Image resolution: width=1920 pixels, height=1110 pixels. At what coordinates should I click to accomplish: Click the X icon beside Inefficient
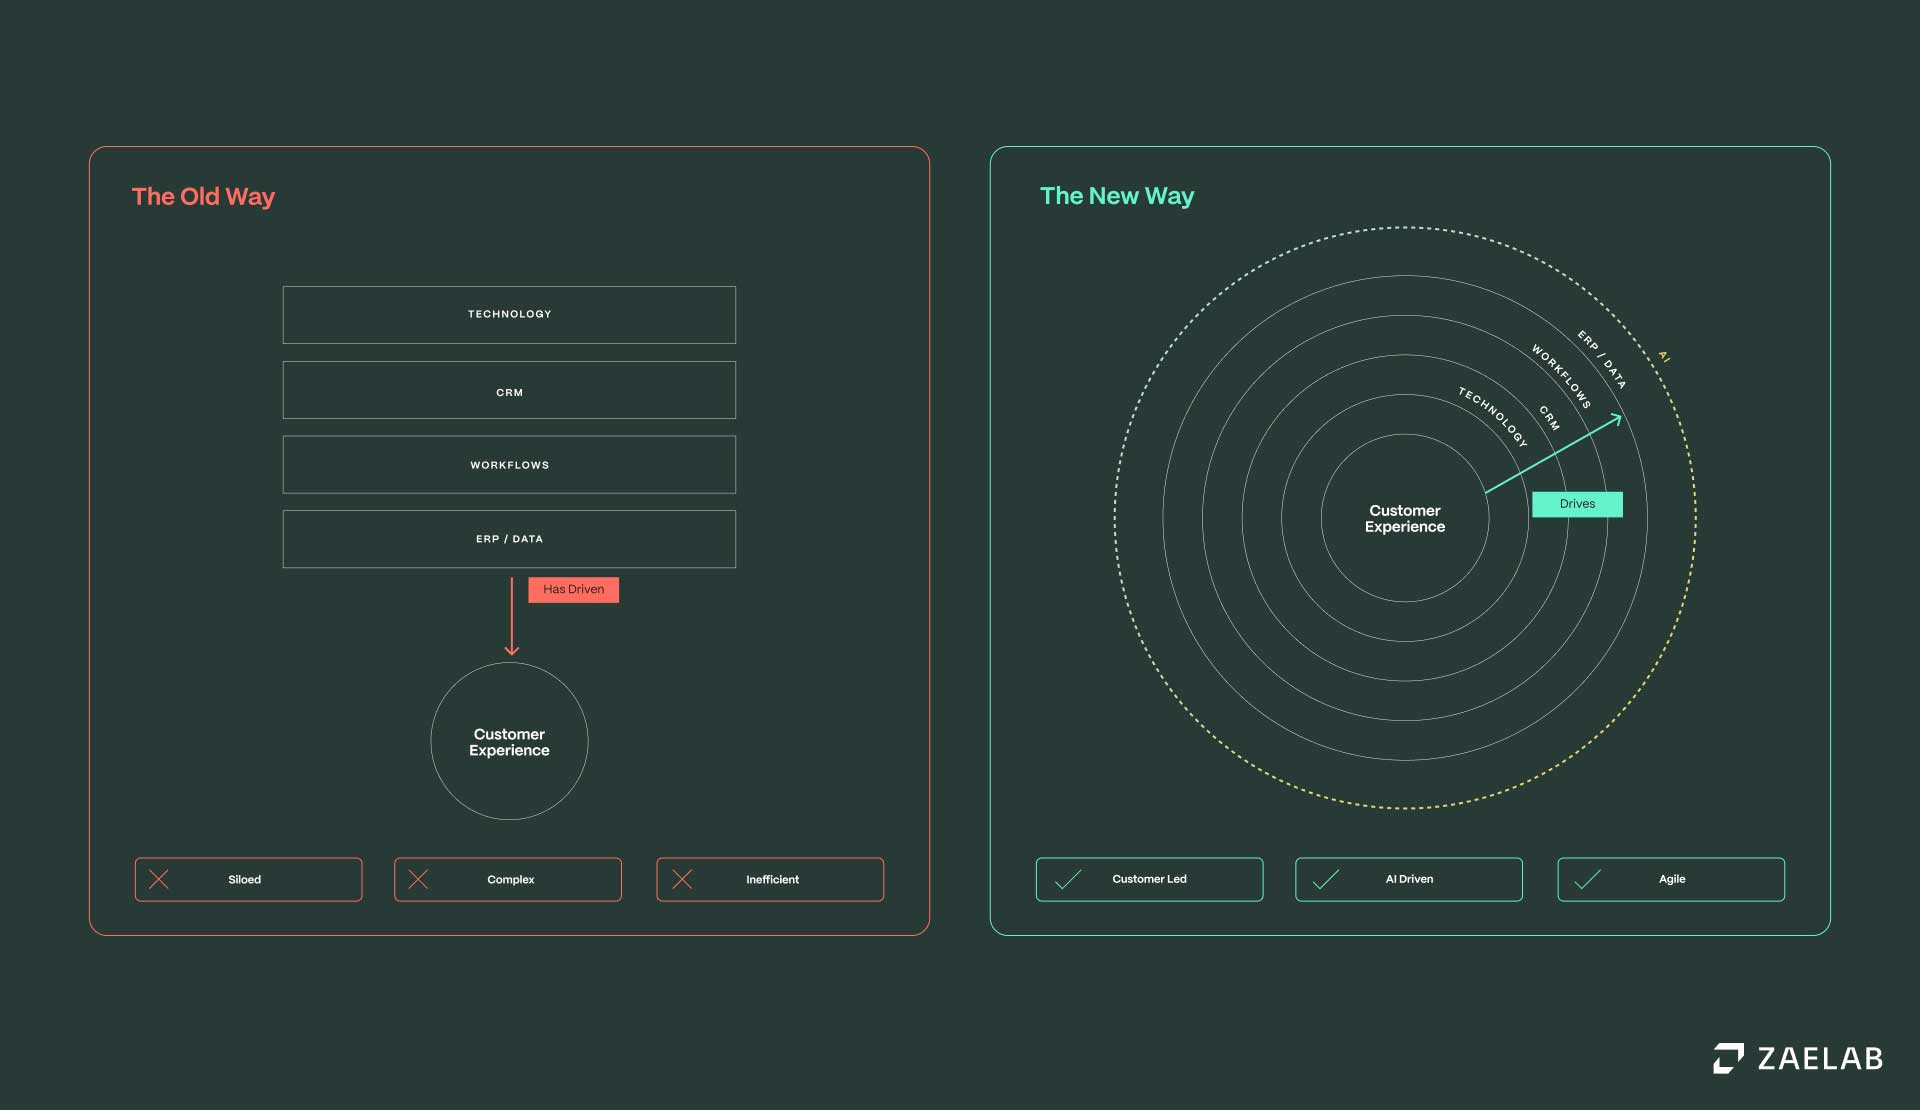point(682,880)
